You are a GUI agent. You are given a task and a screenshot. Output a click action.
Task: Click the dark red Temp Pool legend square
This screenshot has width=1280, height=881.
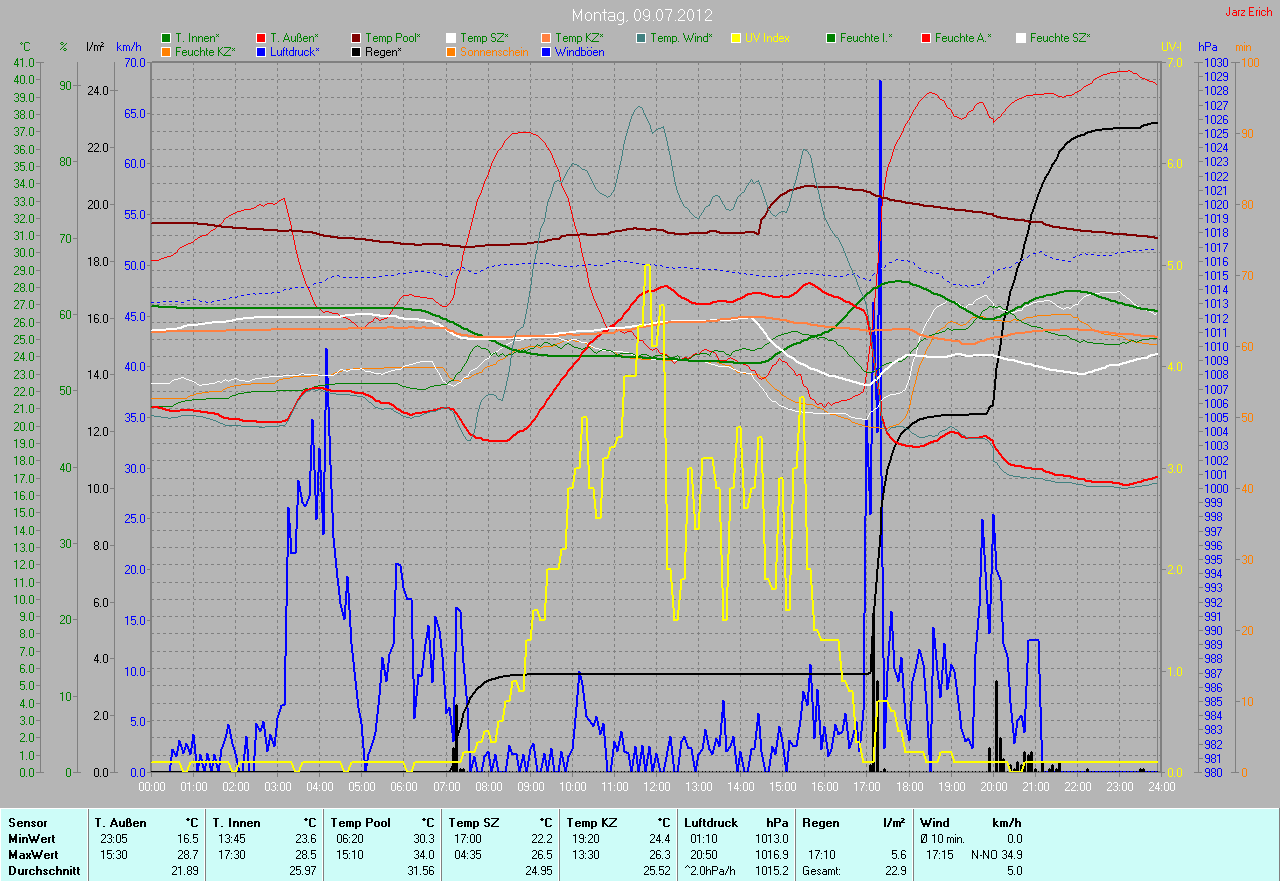click(356, 38)
